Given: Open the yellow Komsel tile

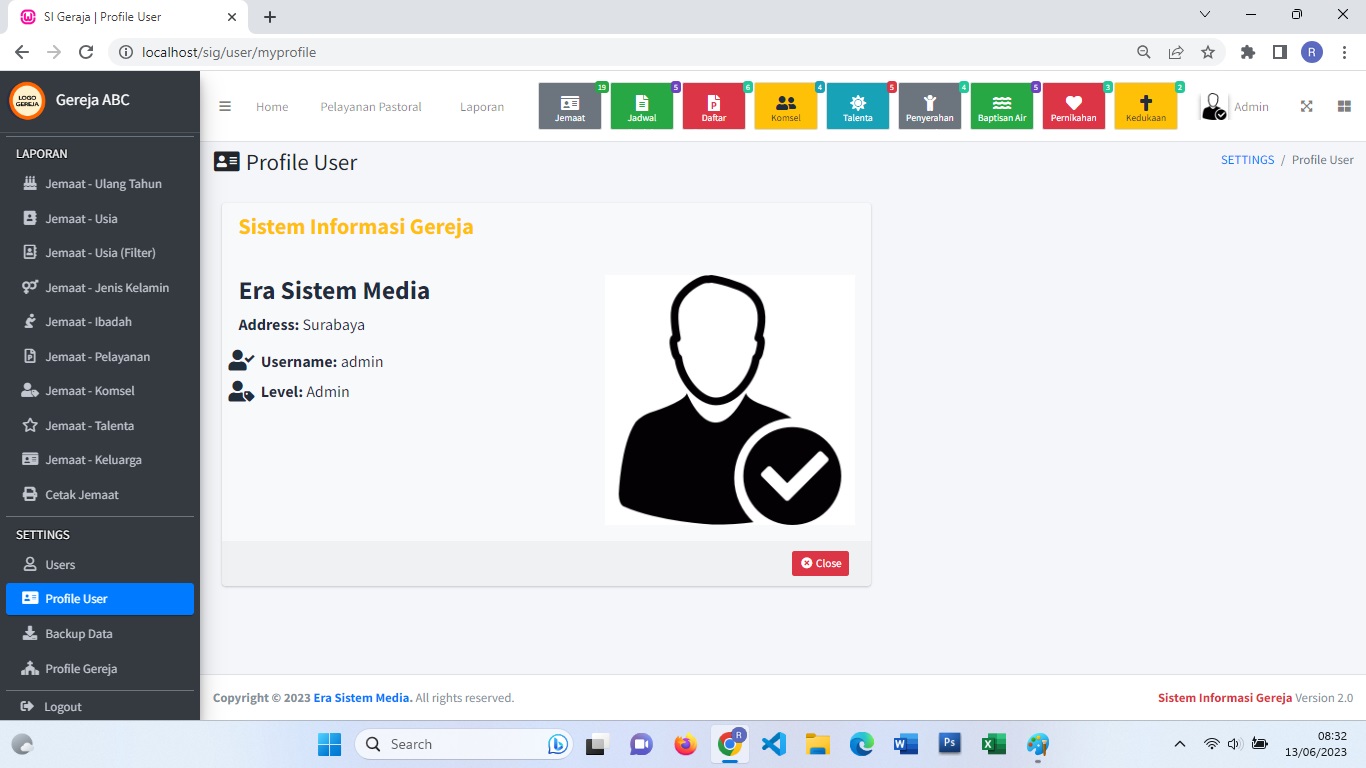Looking at the screenshot, I should [x=786, y=107].
